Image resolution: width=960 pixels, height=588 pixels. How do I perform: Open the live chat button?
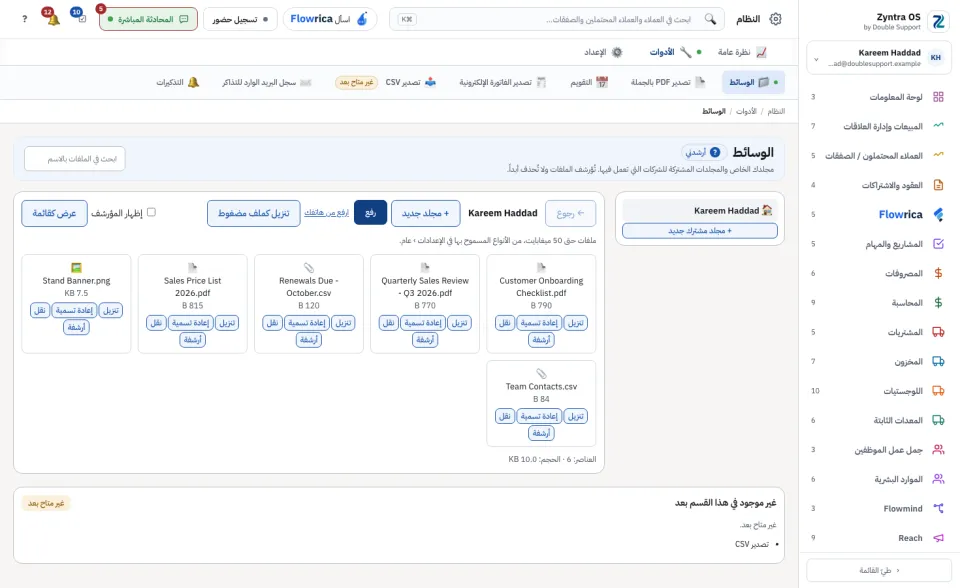pyautogui.click(x=148, y=19)
